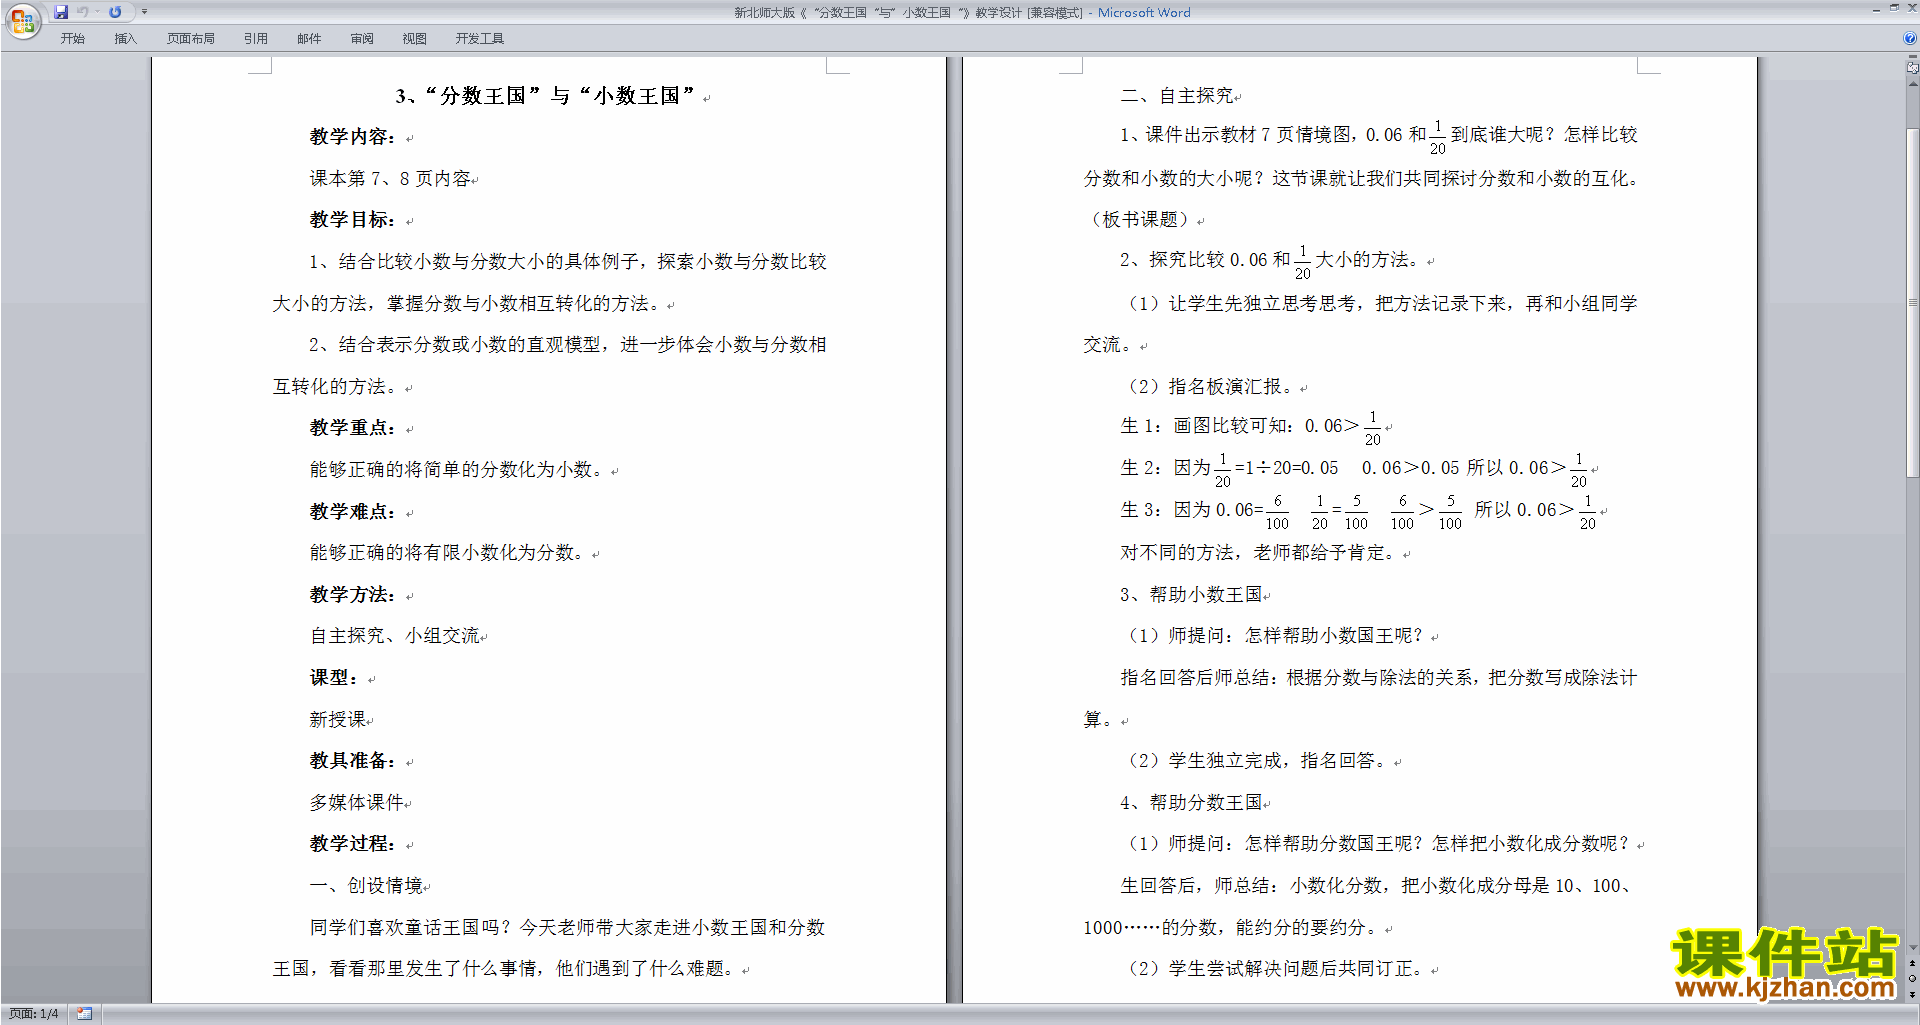Open the 邮件 ribbon tab

pyautogui.click(x=309, y=38)
